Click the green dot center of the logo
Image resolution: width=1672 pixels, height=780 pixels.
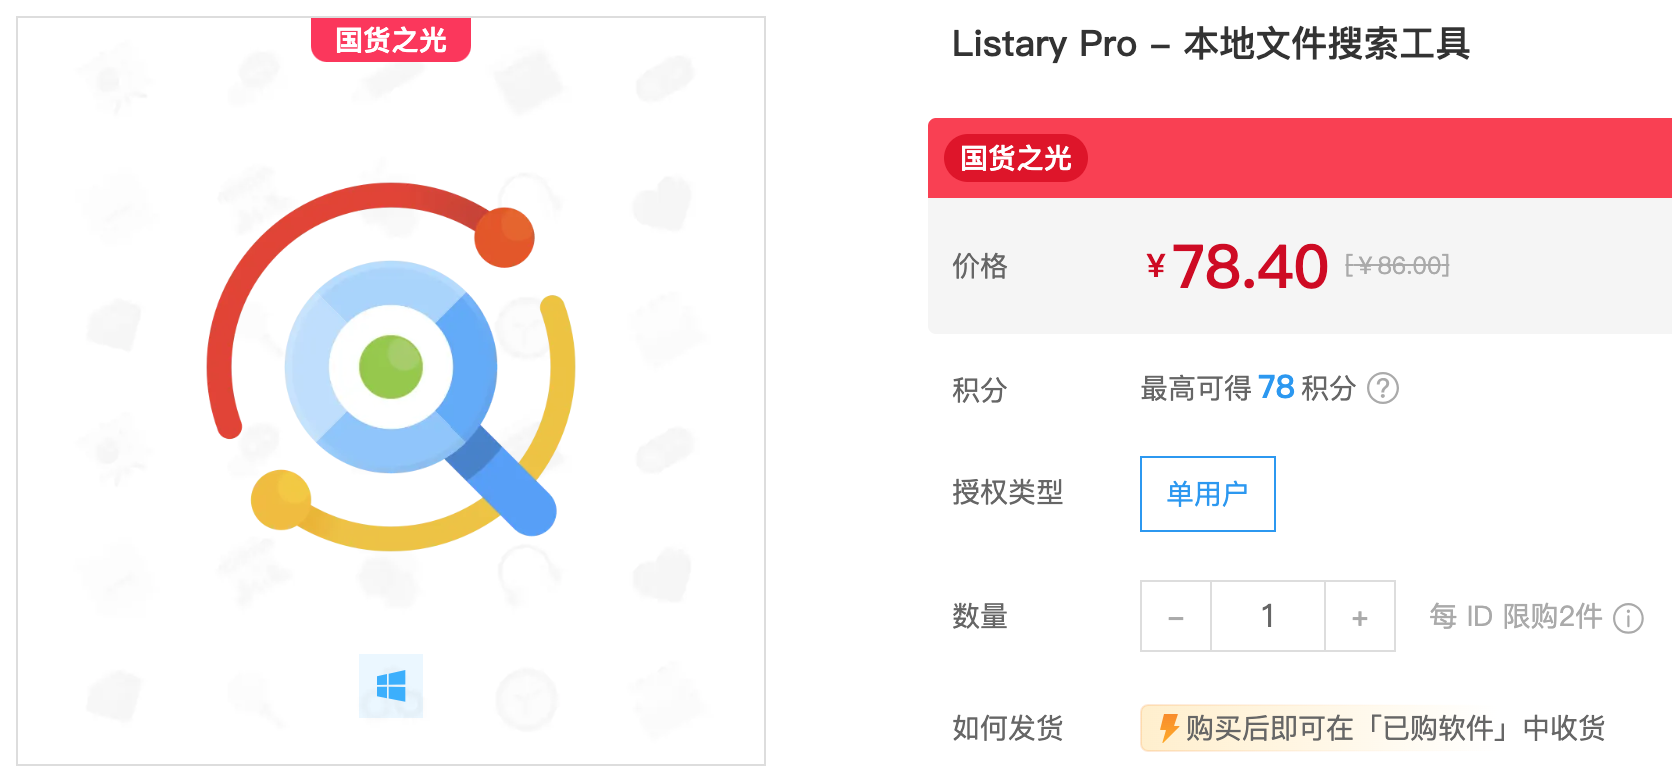[391, 368]
